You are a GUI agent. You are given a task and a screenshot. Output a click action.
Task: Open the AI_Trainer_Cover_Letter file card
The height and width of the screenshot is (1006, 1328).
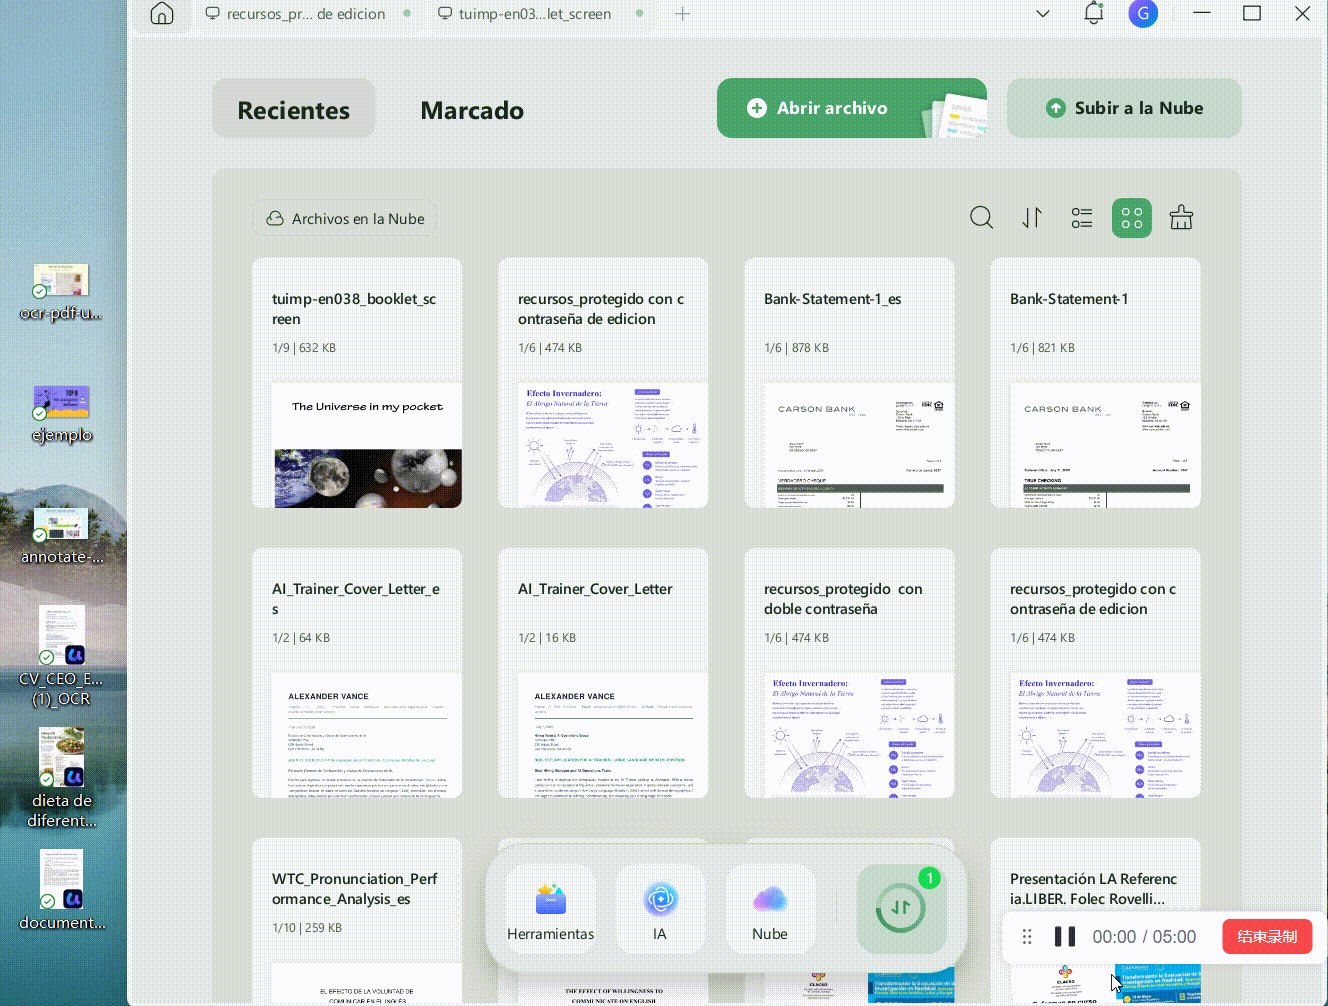(603, 673)
